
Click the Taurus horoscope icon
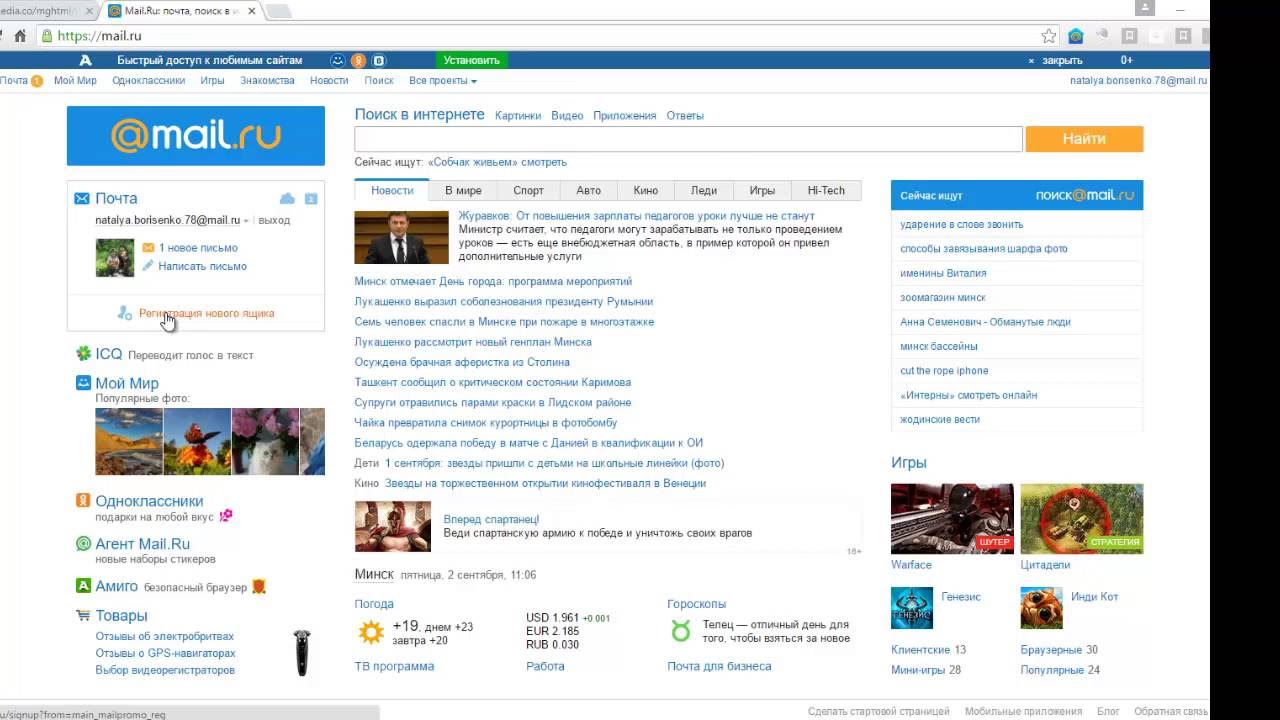click(681, 631)
